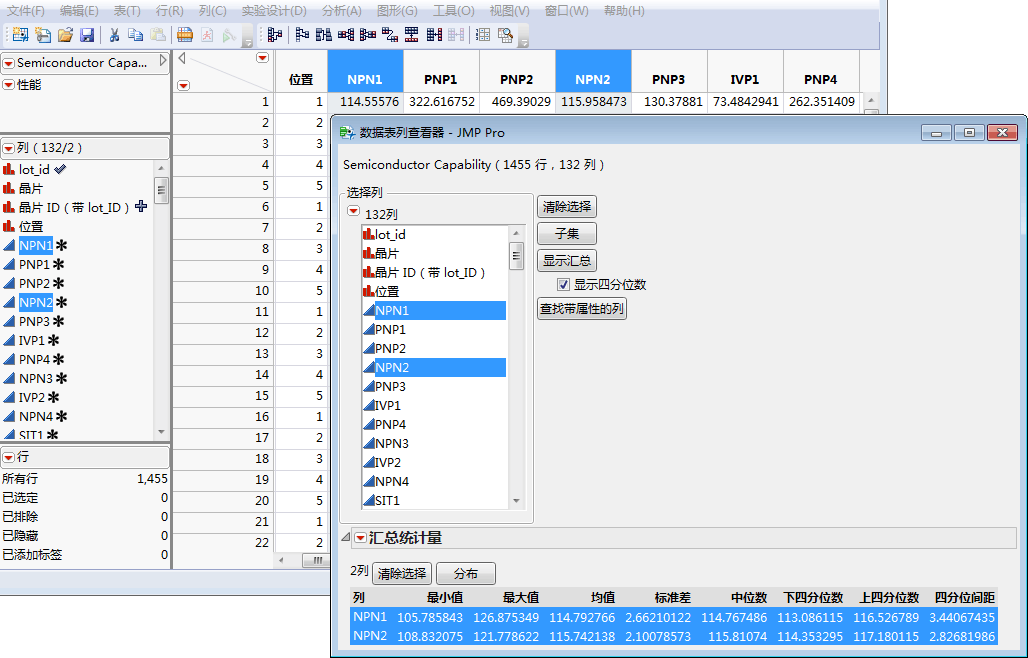
Task: Open the 132列 red triangle menu
Action: [354, 214]
